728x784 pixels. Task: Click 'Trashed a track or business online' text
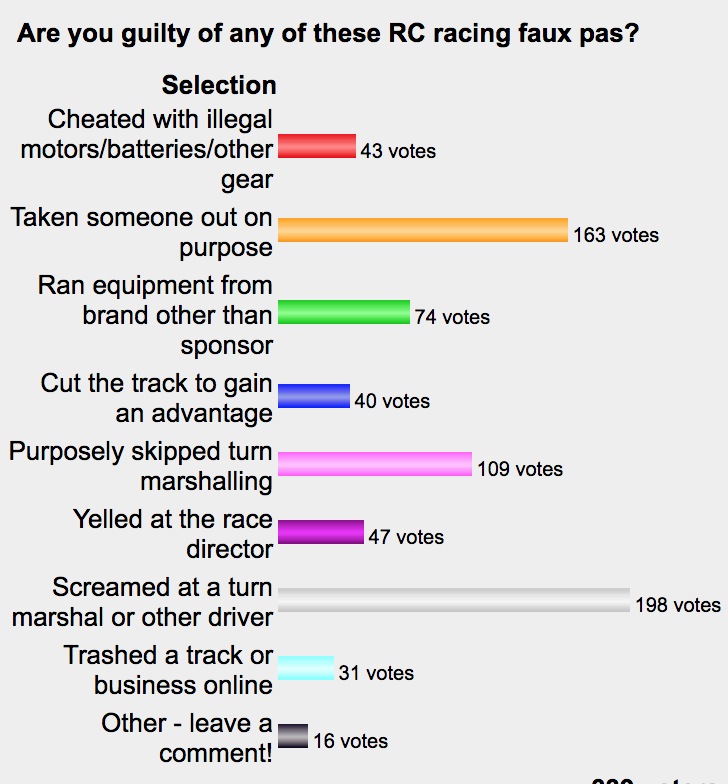pyautogui.click(x=168, y=670)
